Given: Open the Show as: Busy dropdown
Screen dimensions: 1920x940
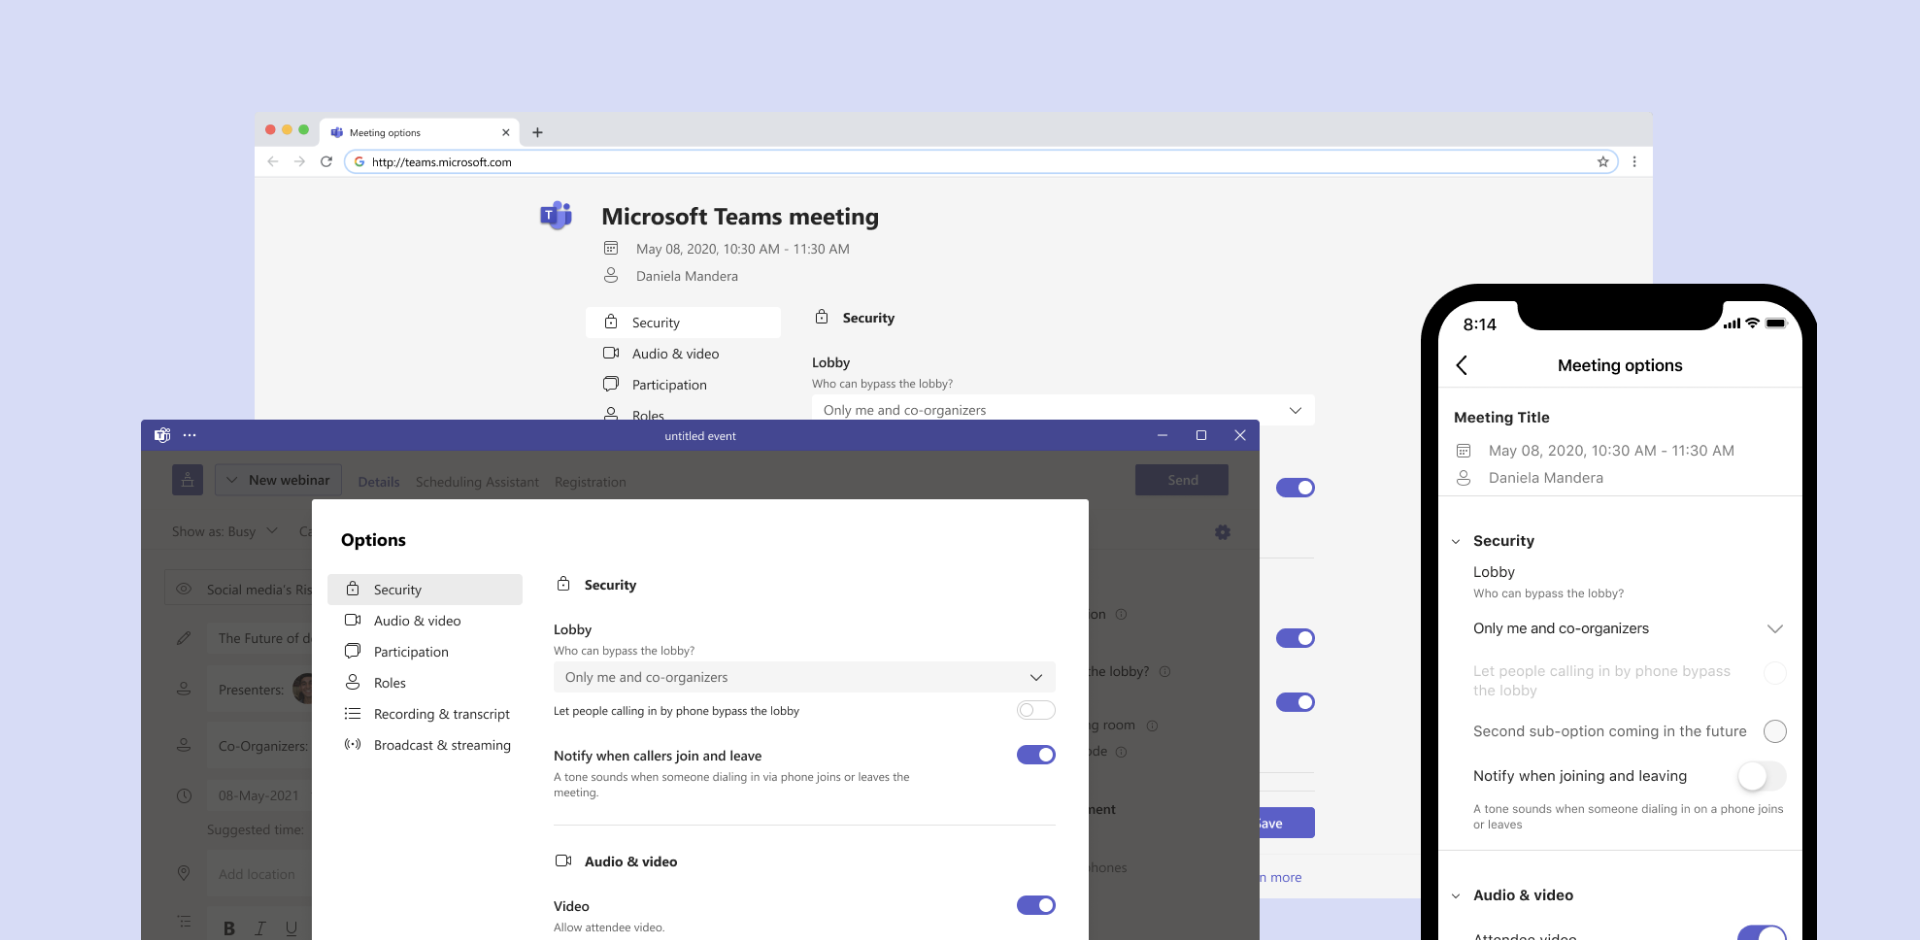Looking at the screenshot, I should (224, 531).
